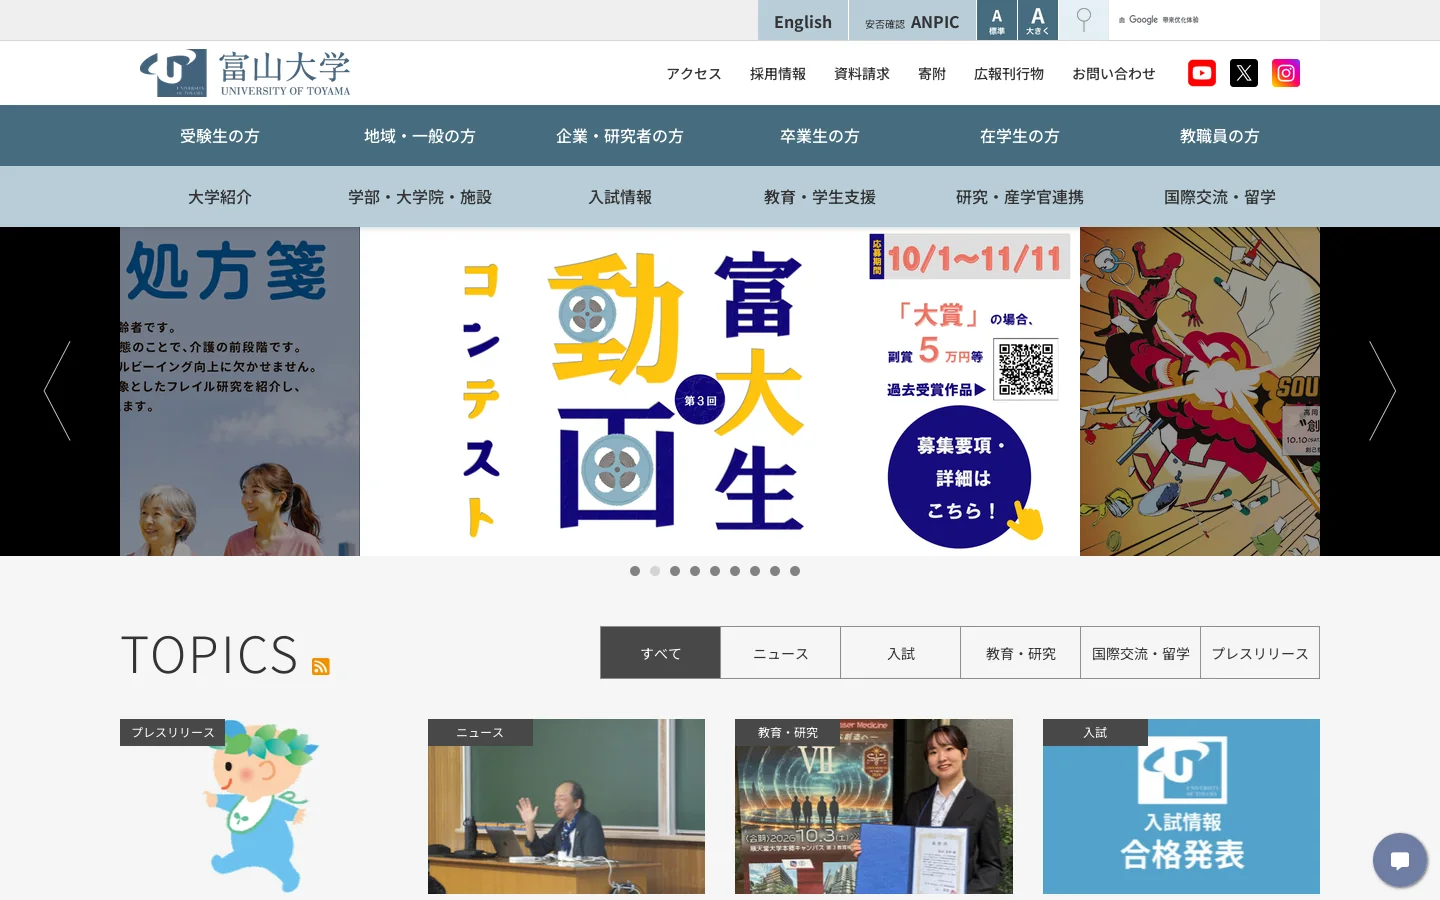This screenshot has height=900, width=1440.
Task: Set font size to standard (標準)
Action: [997, 20]
